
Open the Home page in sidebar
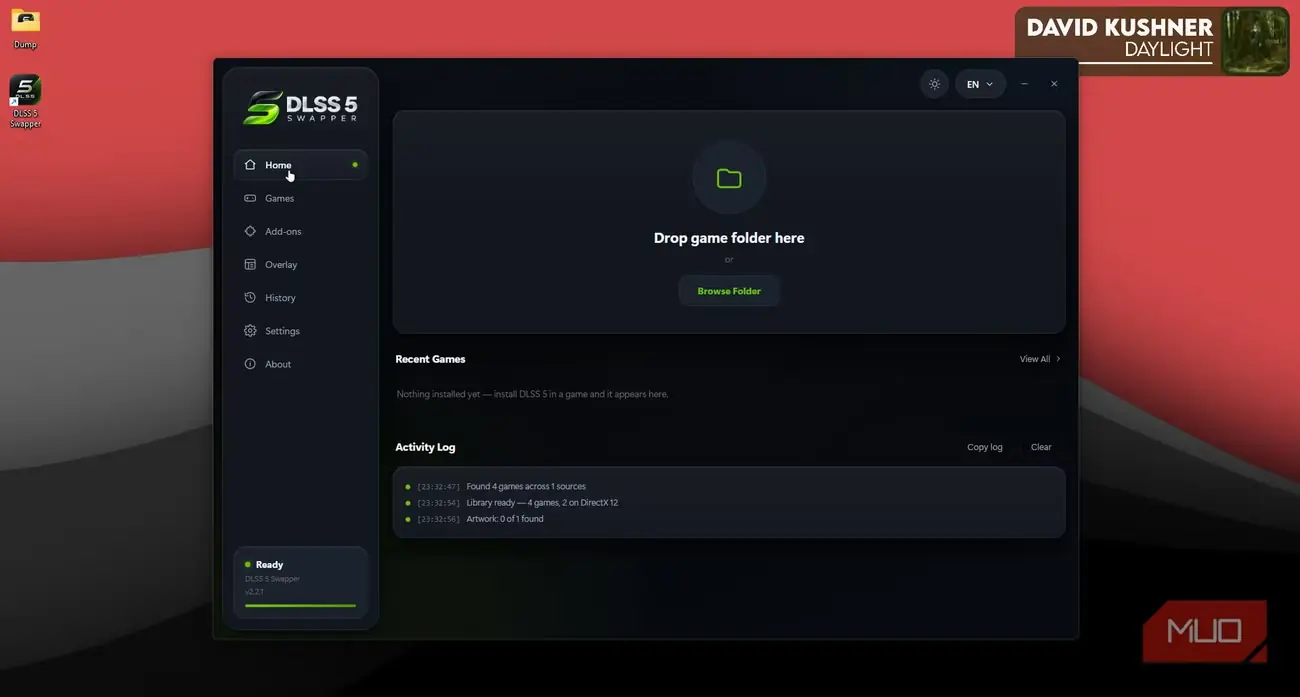tap(300, 165)
